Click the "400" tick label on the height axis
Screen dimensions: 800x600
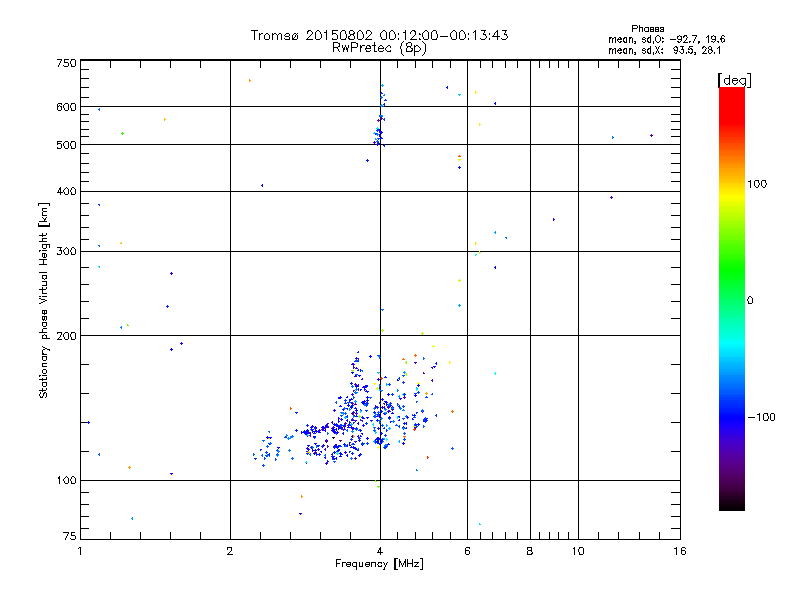pos(66,191)
